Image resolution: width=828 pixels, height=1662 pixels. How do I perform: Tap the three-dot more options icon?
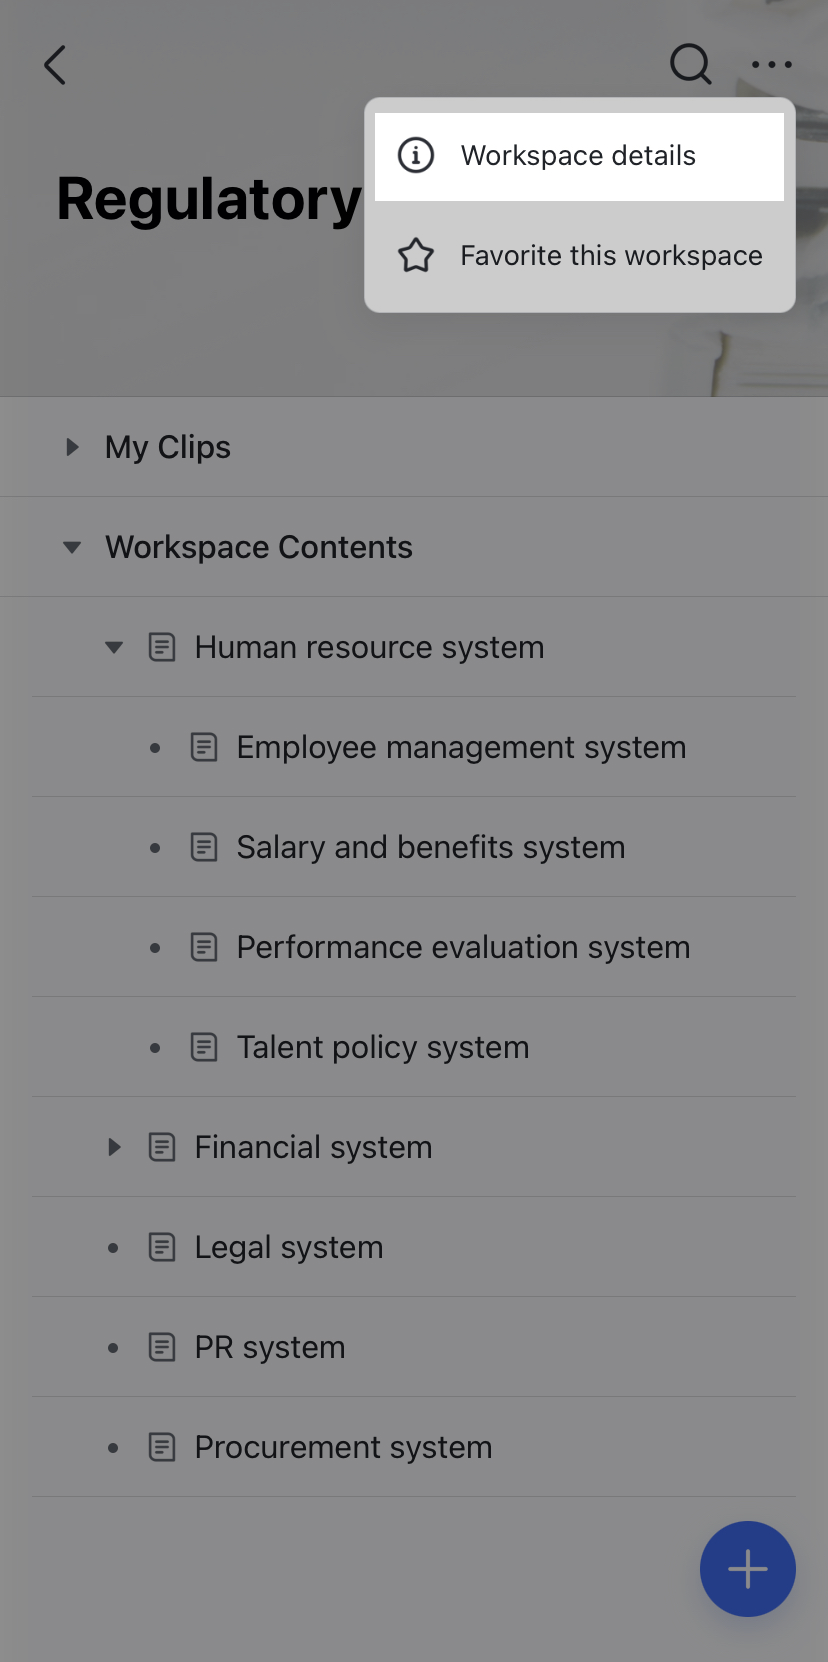772,65
